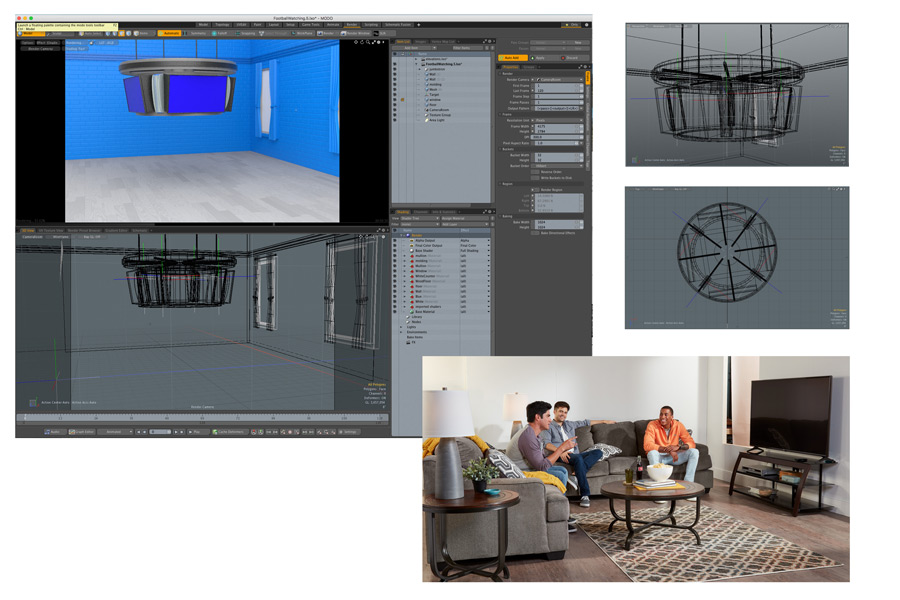Click the DPI slider field
This screenshot has height=600, width=900.
tap(559, 137)
